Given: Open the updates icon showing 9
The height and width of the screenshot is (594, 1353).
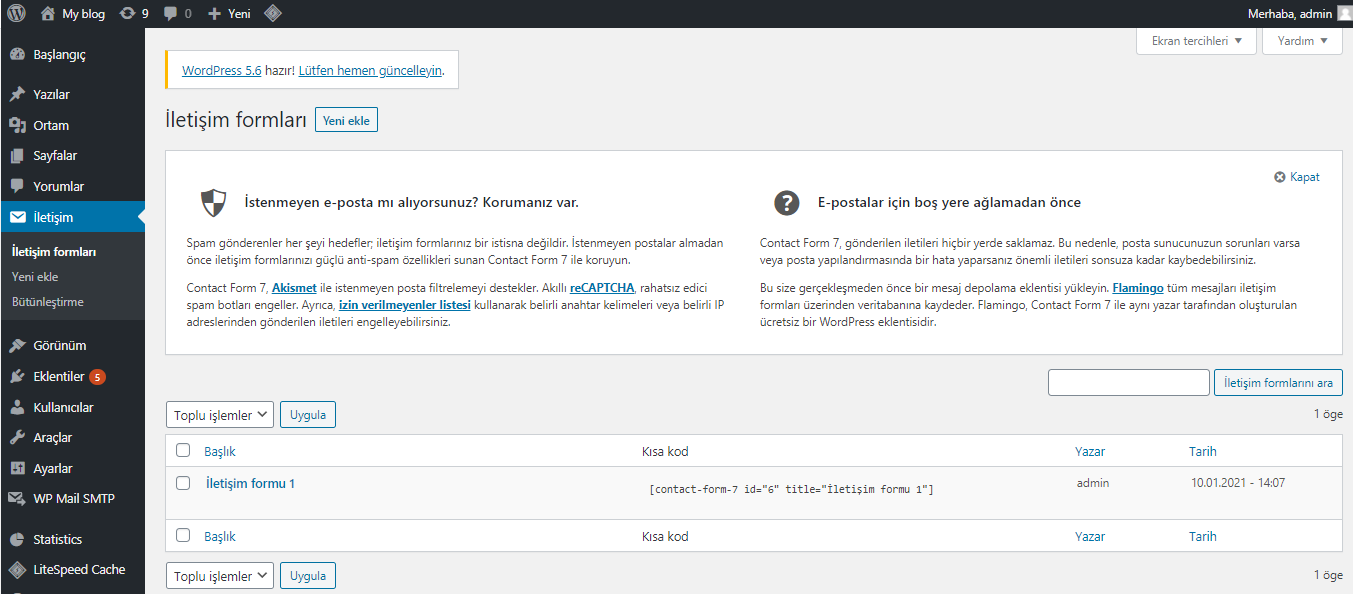Looking at the screenshot, I should click(127, 14).
